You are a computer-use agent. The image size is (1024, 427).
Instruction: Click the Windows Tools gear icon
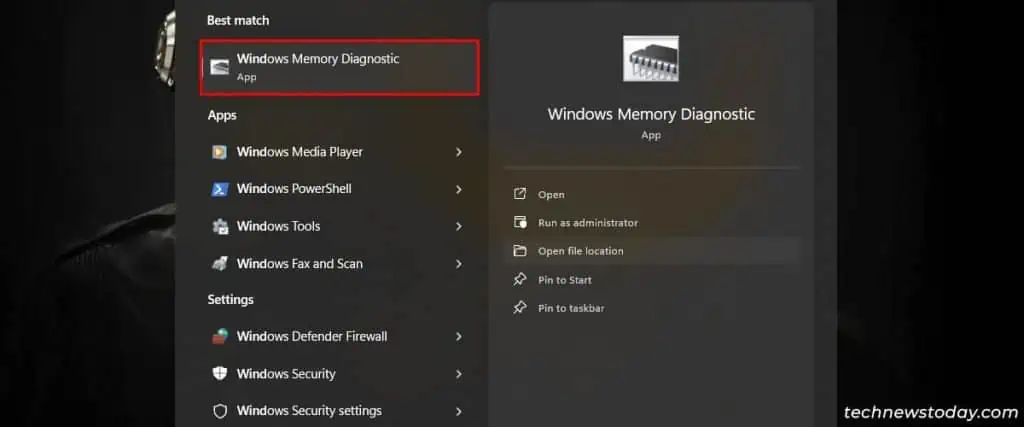[x=220, y=227]
